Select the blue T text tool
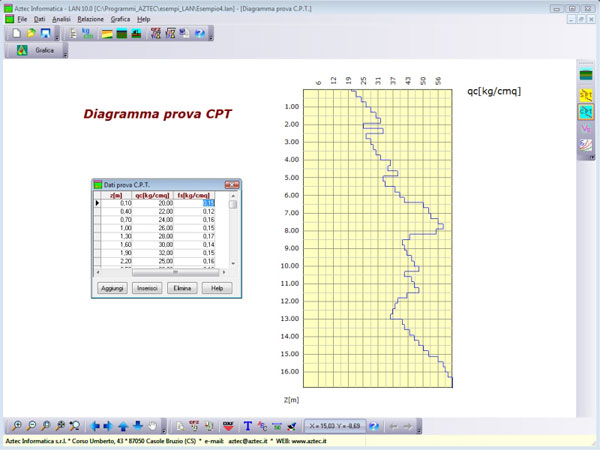The width and height of the screenshot is (600, 450). (x=248, y=426)
